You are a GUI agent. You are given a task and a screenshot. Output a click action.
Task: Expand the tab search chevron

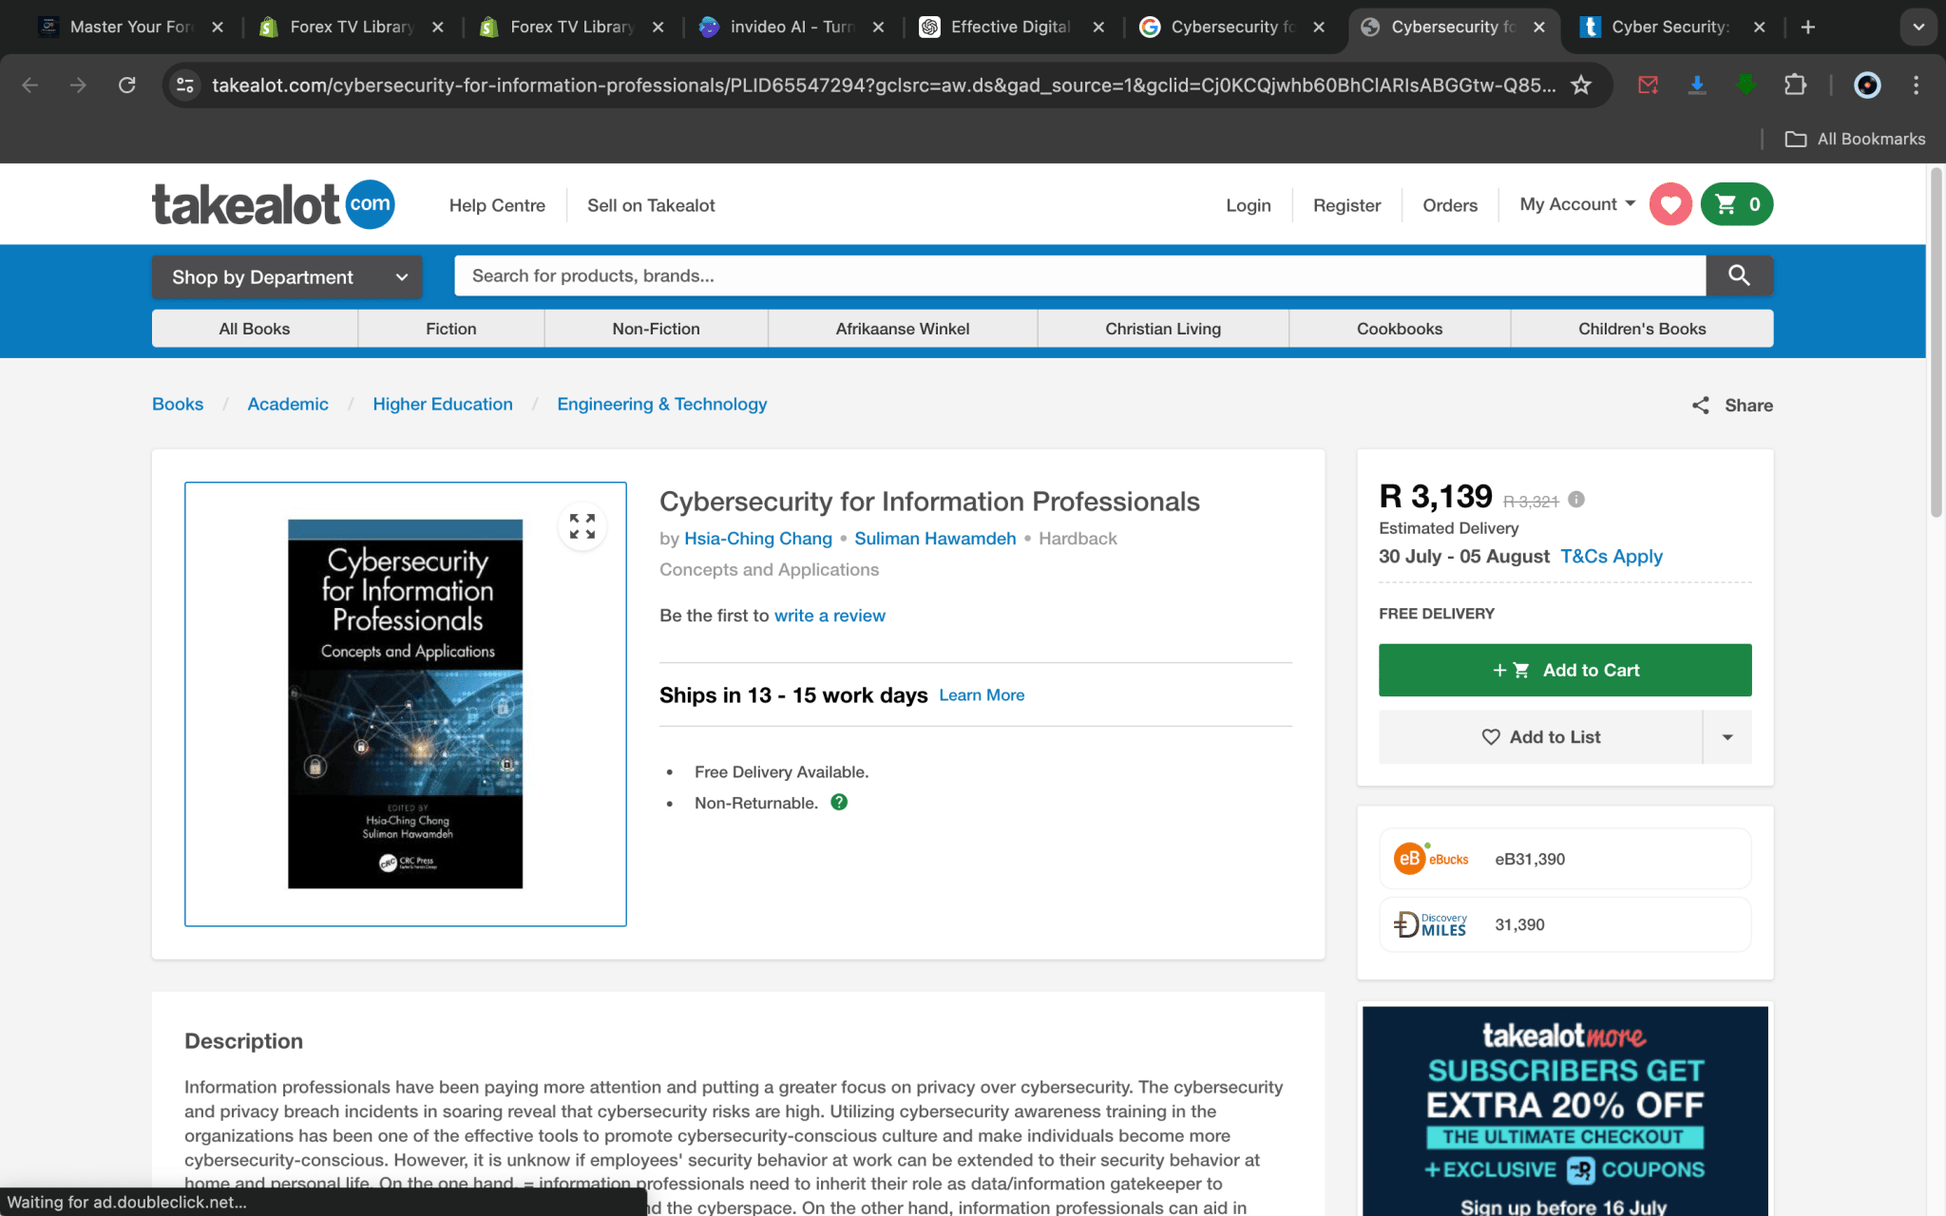point(1918,27)
